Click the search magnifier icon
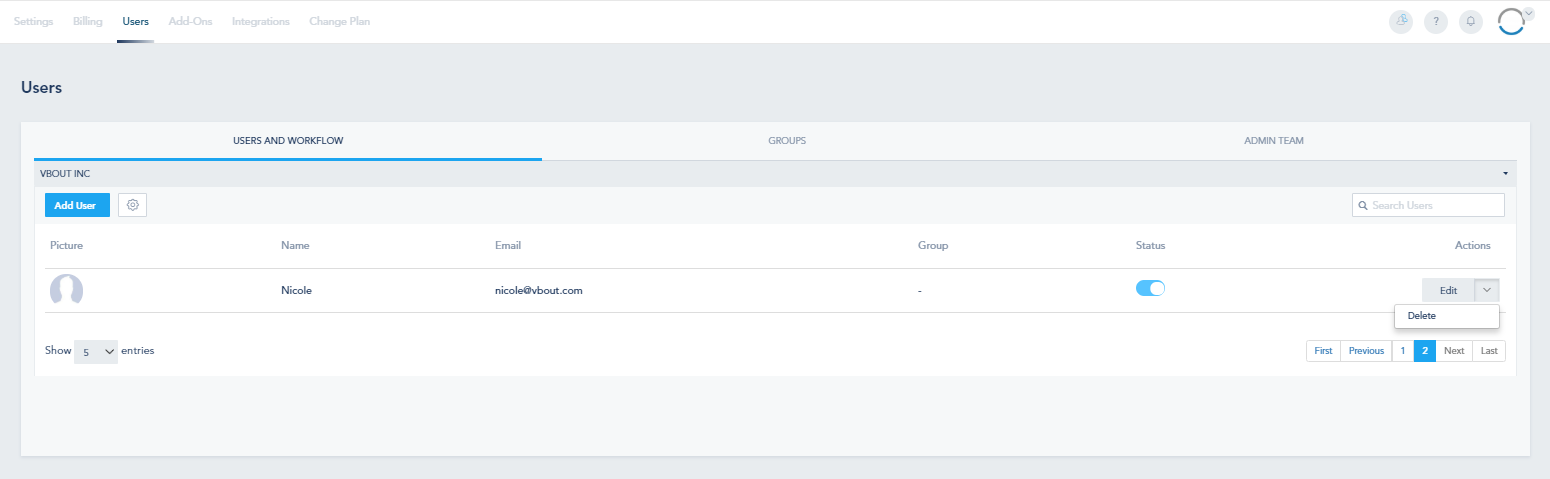This screenshot has height=479, width=1550. pyautogui.click(x=1363, y=205)
